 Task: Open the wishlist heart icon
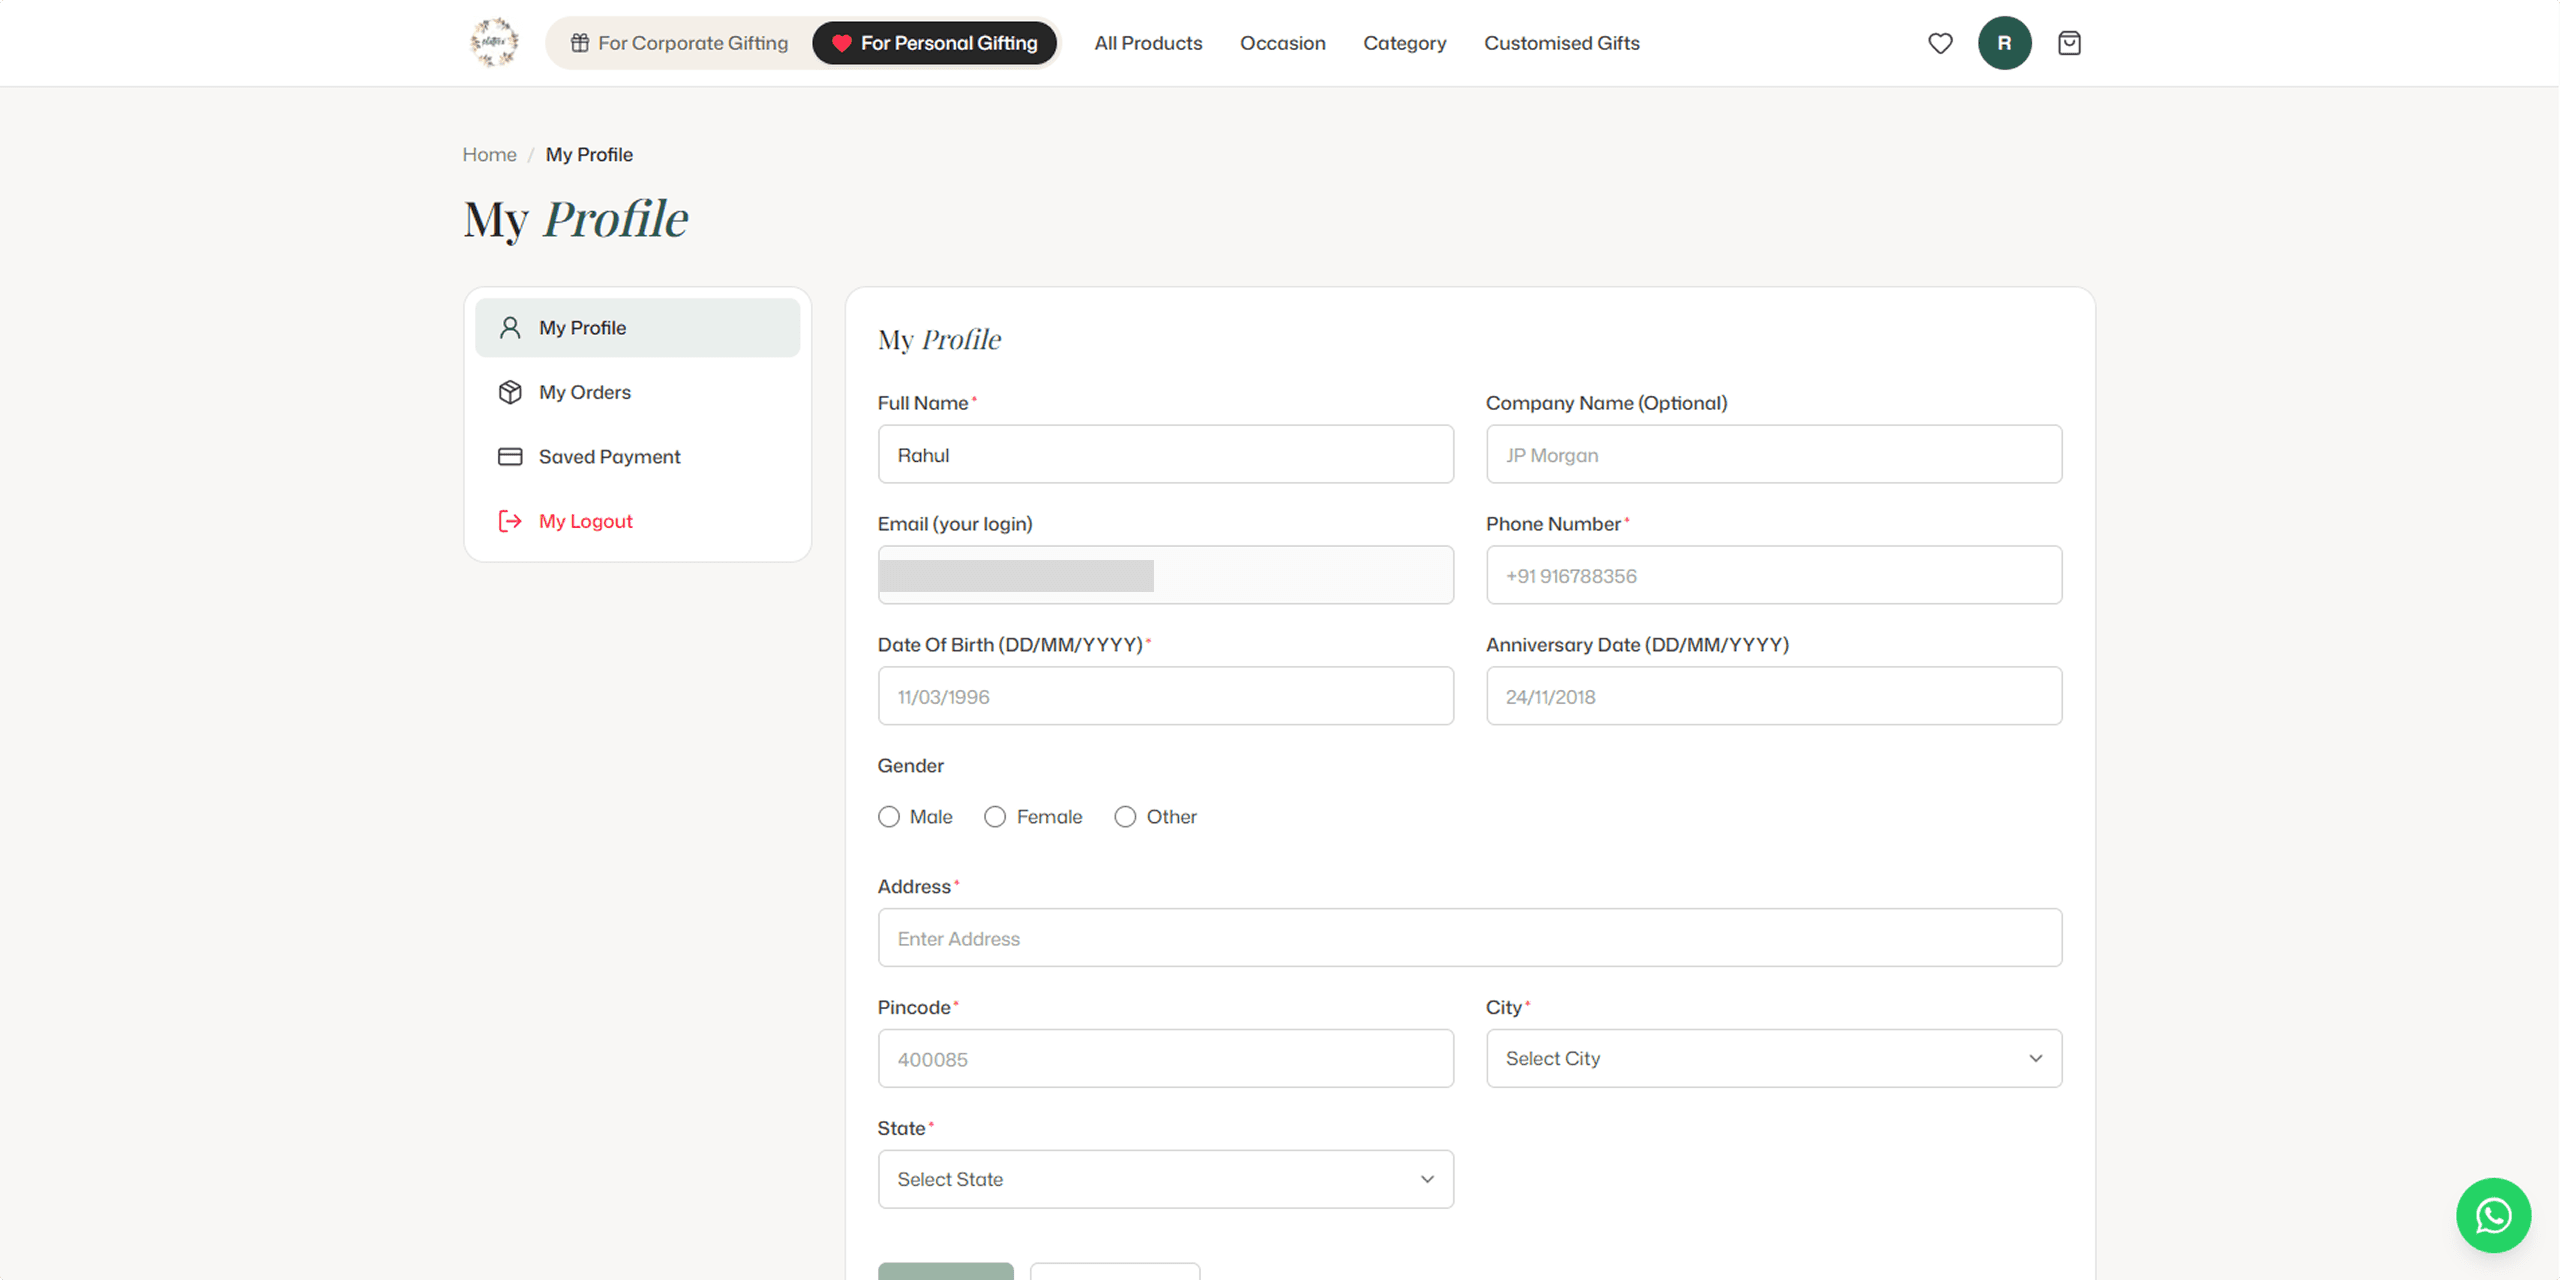(x=1940, y=43)
